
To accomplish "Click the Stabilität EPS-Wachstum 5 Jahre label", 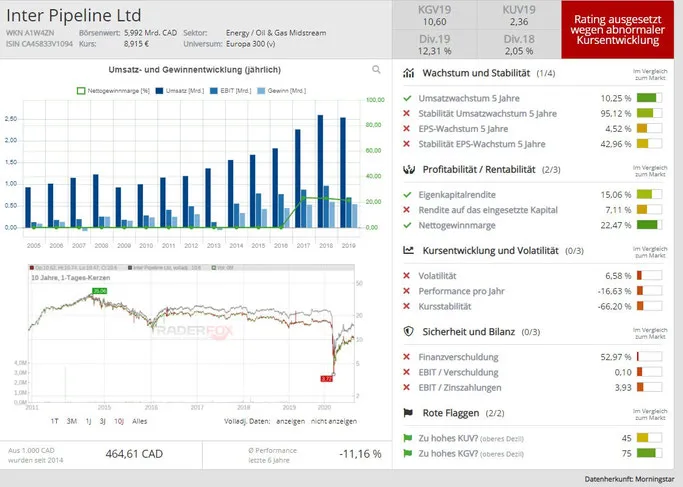I will pyautogui.click(x=482, y=144).
